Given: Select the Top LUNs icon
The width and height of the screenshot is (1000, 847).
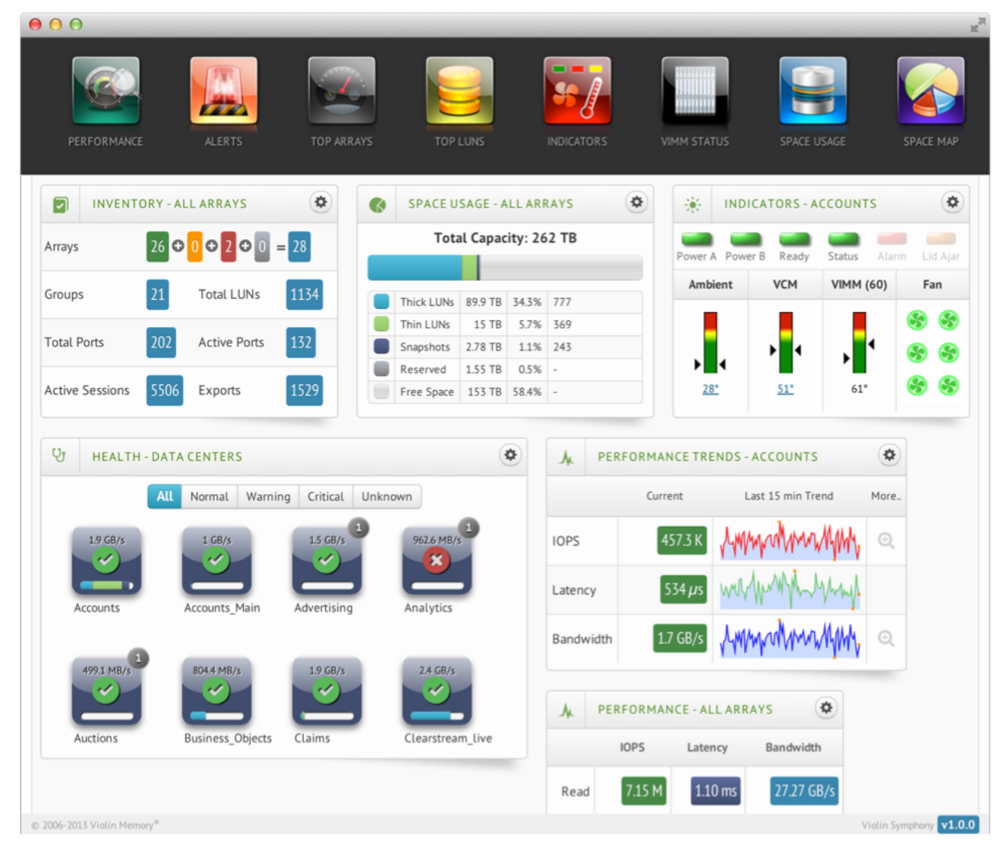Looking at the screenshot, I should pos(459,91).
